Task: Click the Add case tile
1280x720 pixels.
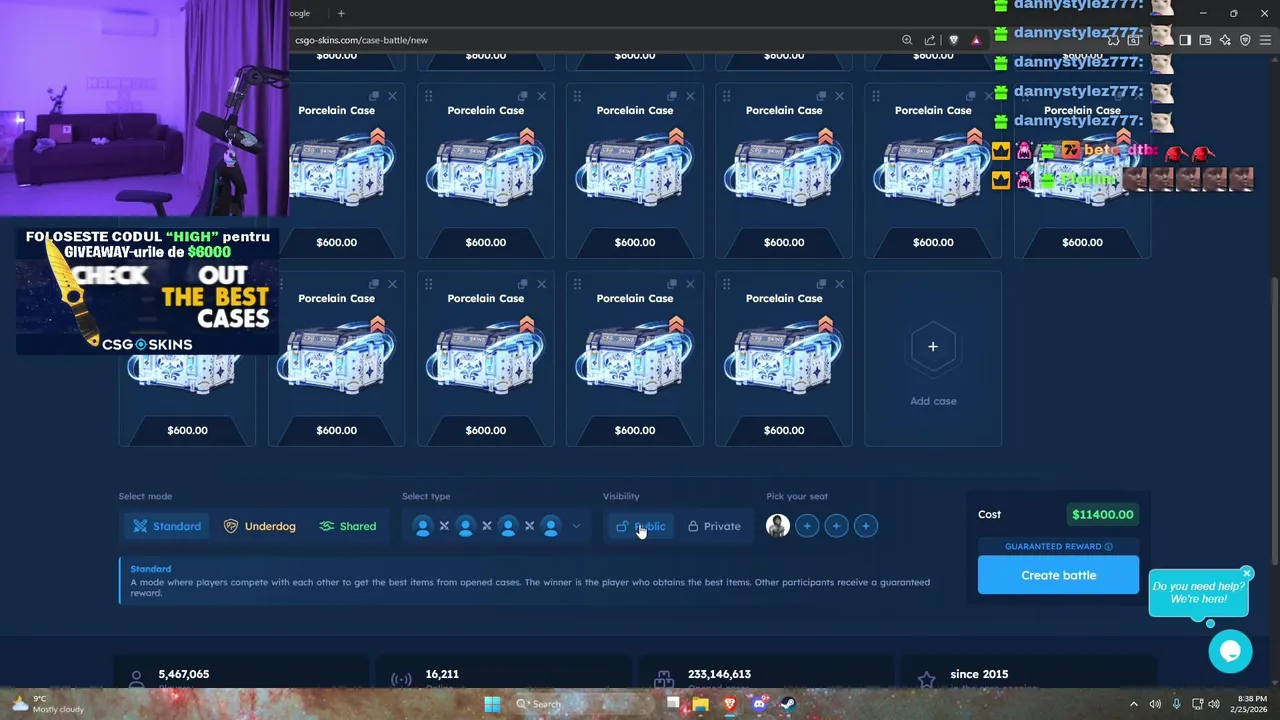Action: tap(933, 358)
